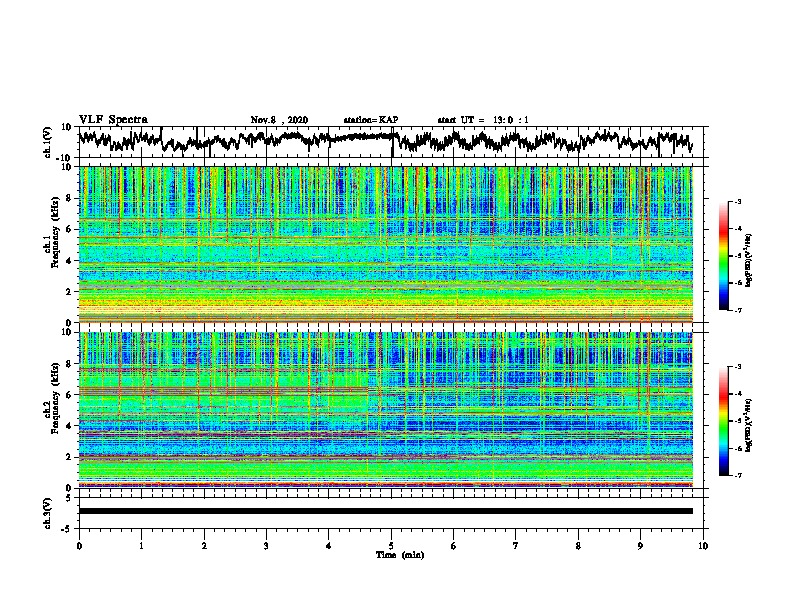Click the 'Time (min)' axis title
This screenshot has height=612, width=792.
[x=400, y=555]
